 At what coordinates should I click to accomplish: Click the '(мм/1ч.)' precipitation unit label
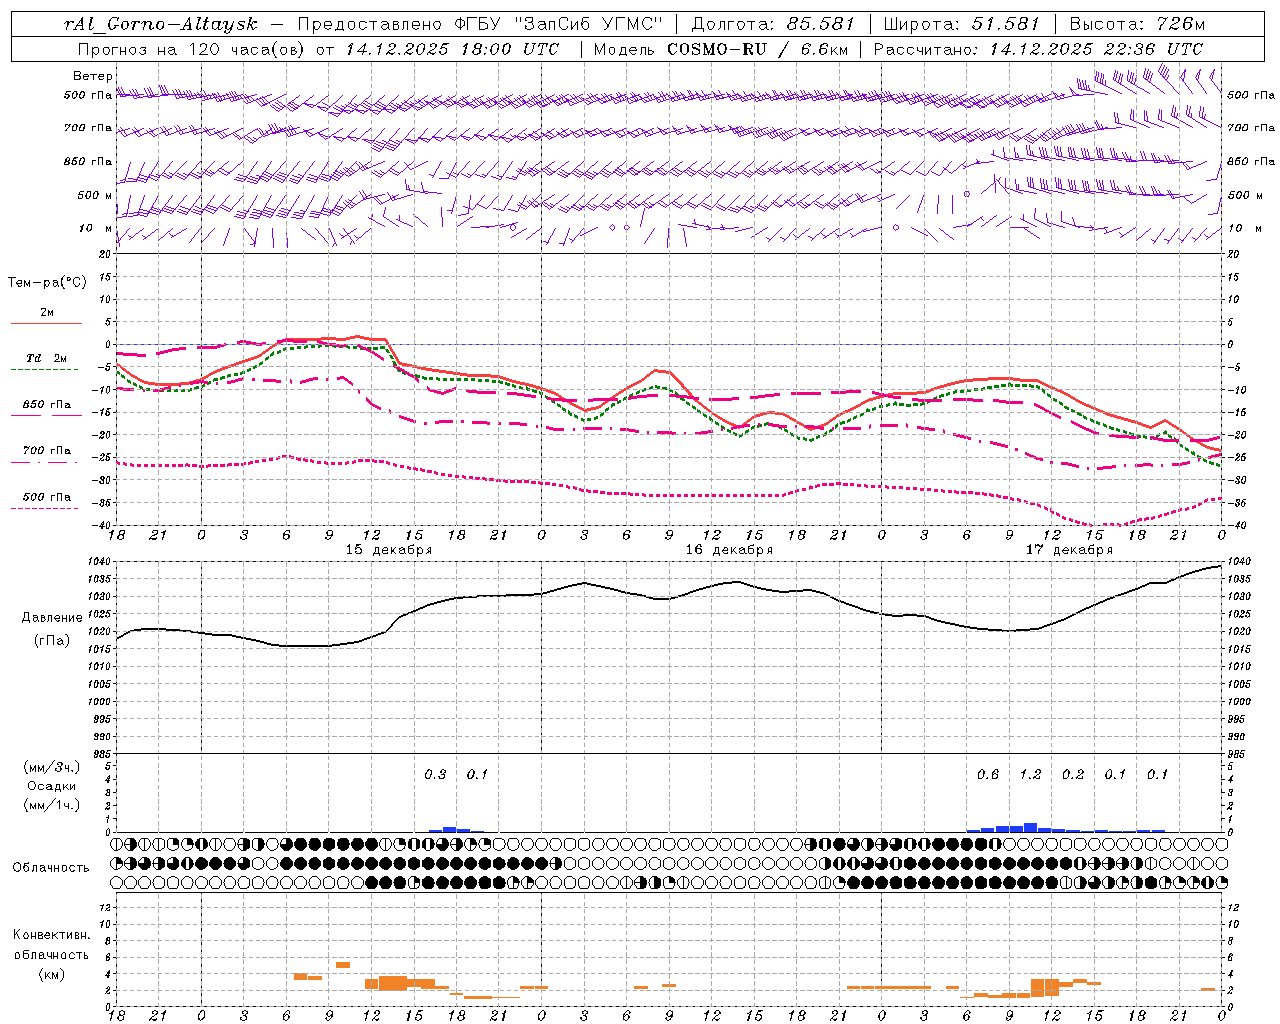point(51,805)
